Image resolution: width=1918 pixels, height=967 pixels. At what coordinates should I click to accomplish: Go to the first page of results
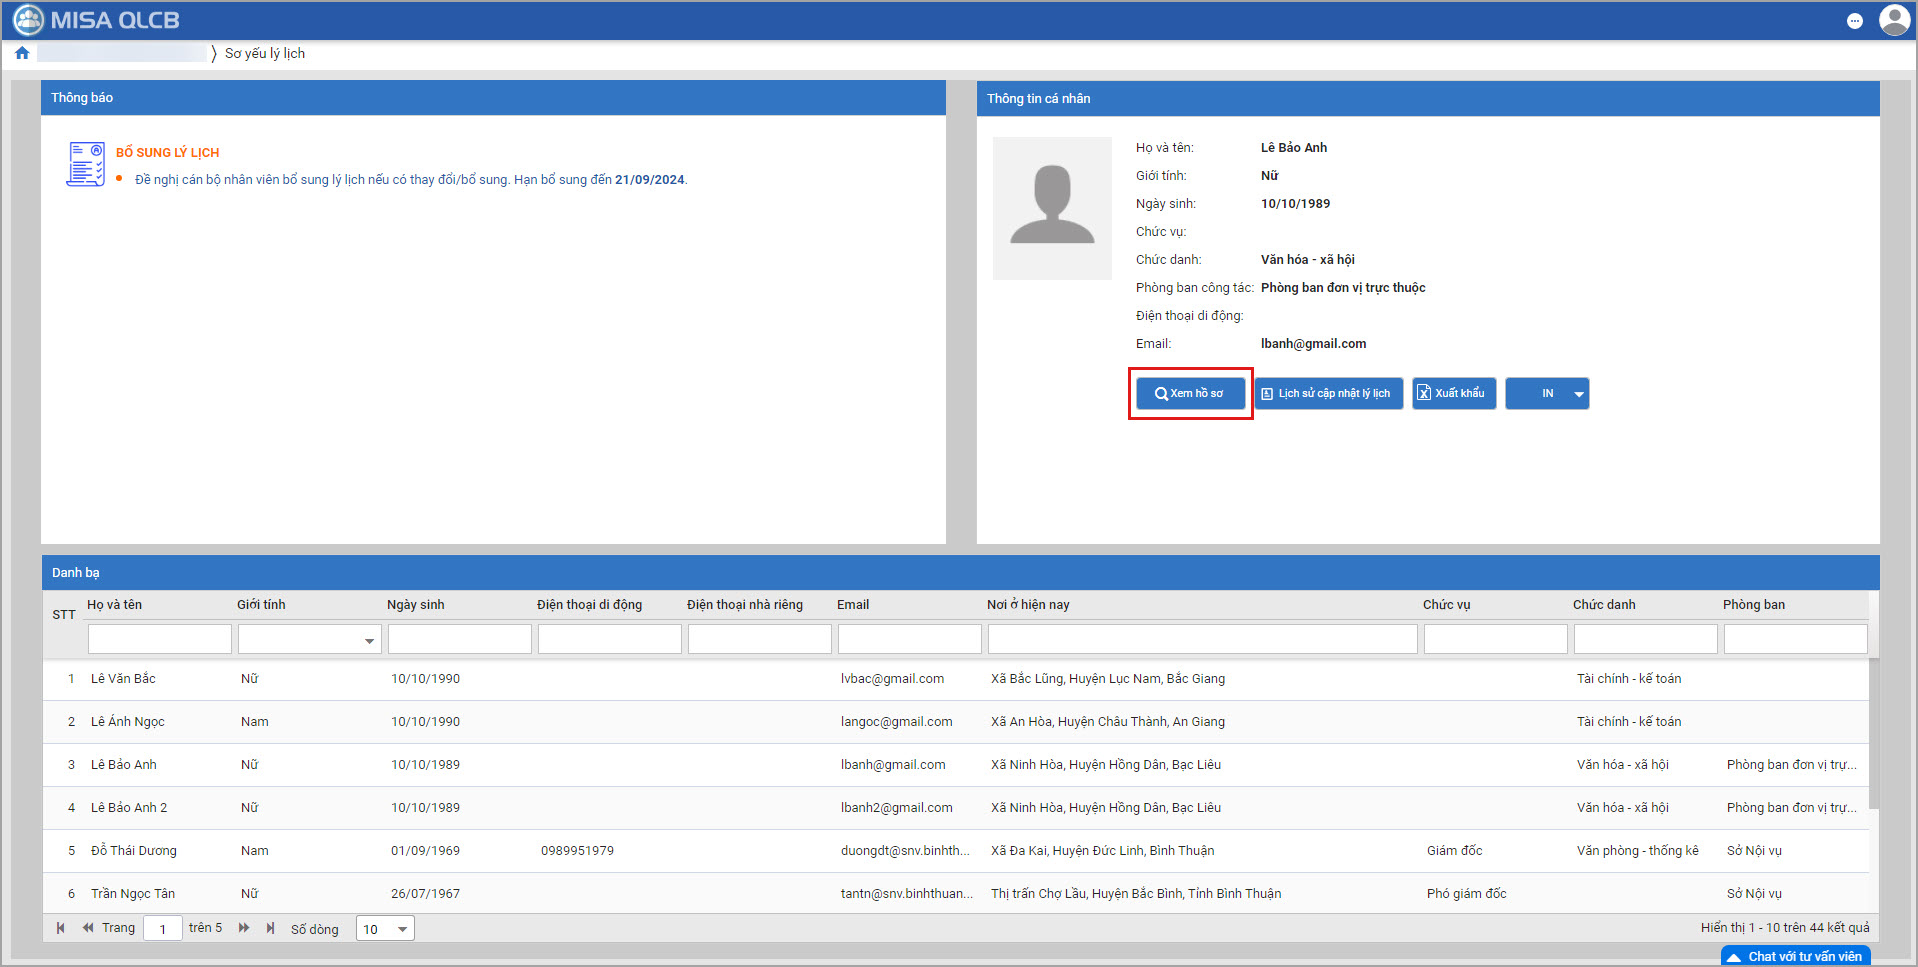61,928
